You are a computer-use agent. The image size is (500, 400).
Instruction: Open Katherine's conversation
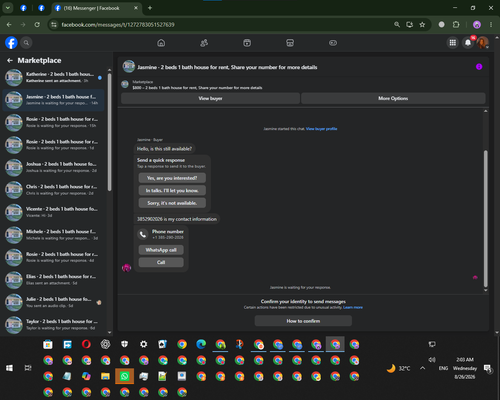pyautogui.click(x=53, y=77)
